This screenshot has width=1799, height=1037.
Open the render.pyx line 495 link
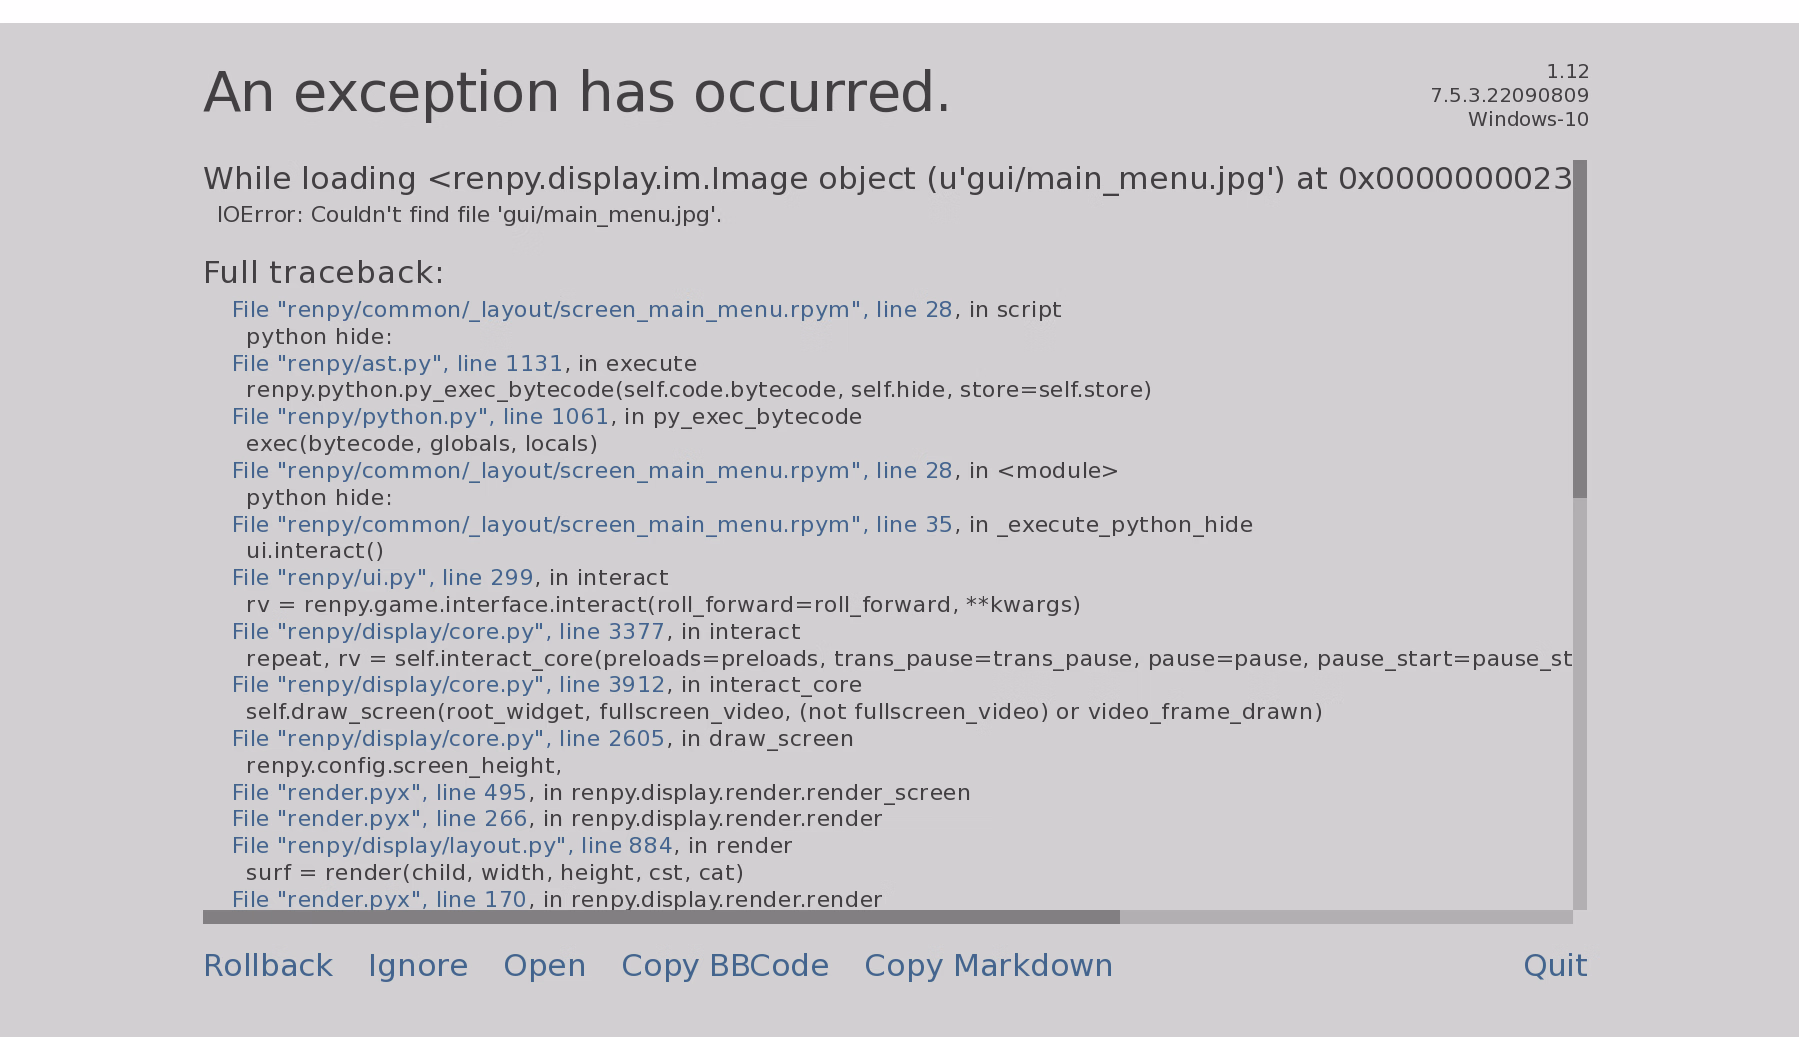[379, 793]
